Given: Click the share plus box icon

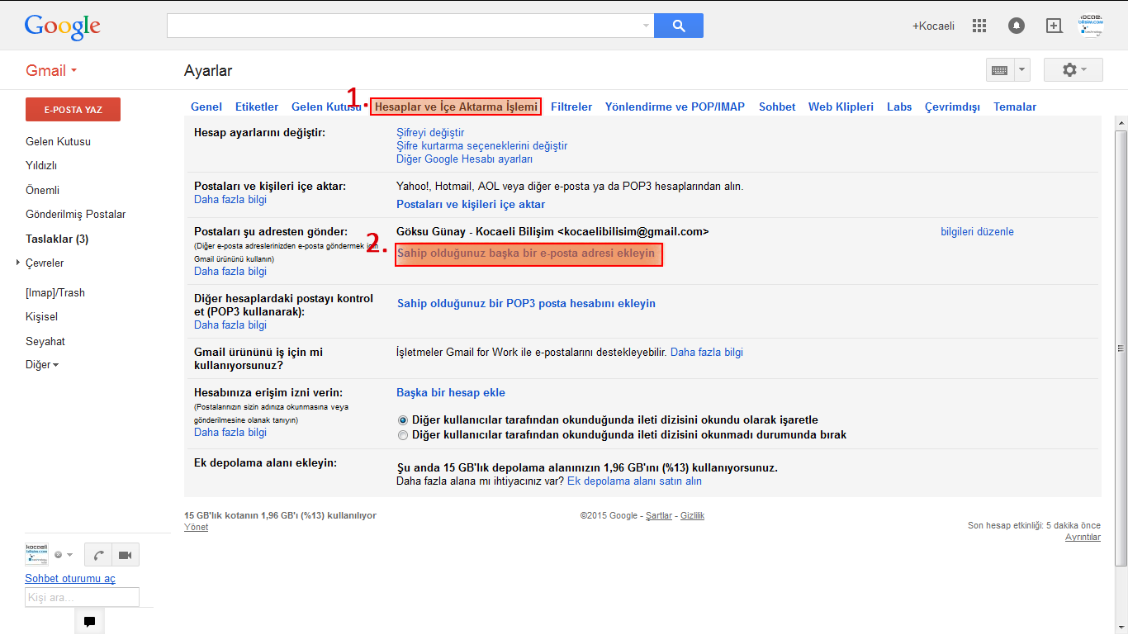Looking at the screenshot, I should coord(1053,26).
